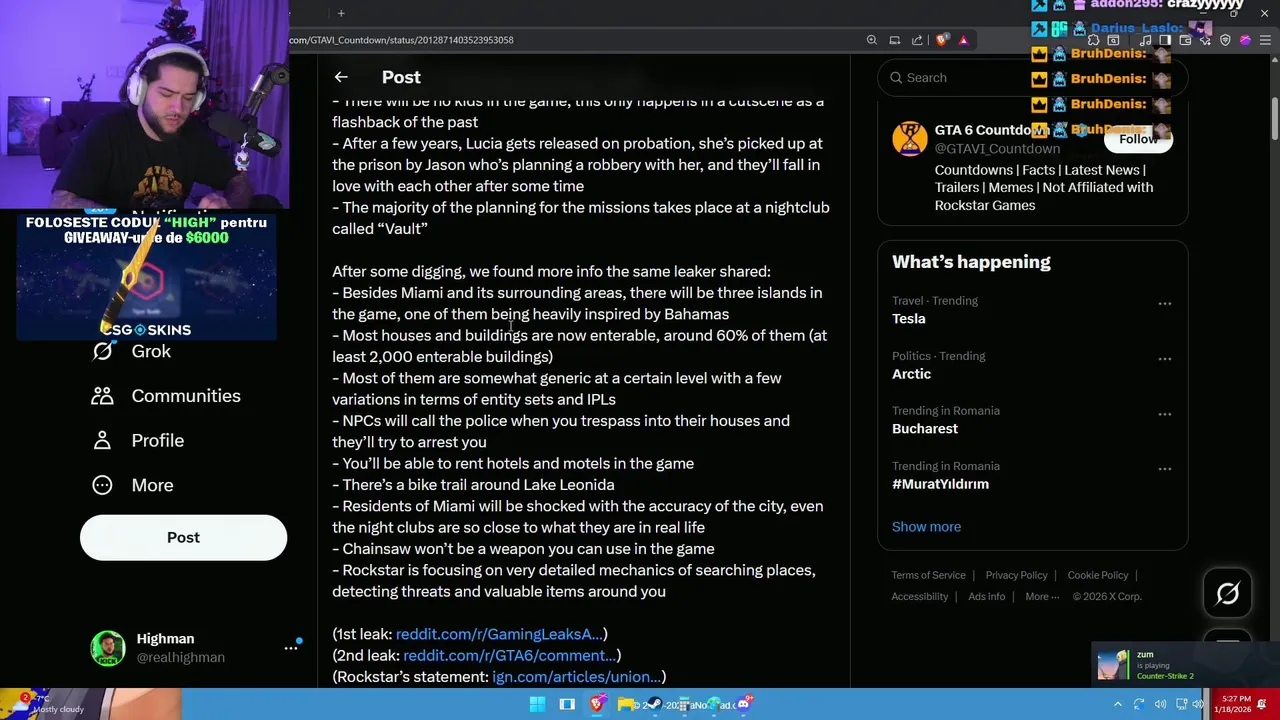Open the ign.com Rockstar statement link
This screenshot has height=720, width=1280.
(576, 677)
